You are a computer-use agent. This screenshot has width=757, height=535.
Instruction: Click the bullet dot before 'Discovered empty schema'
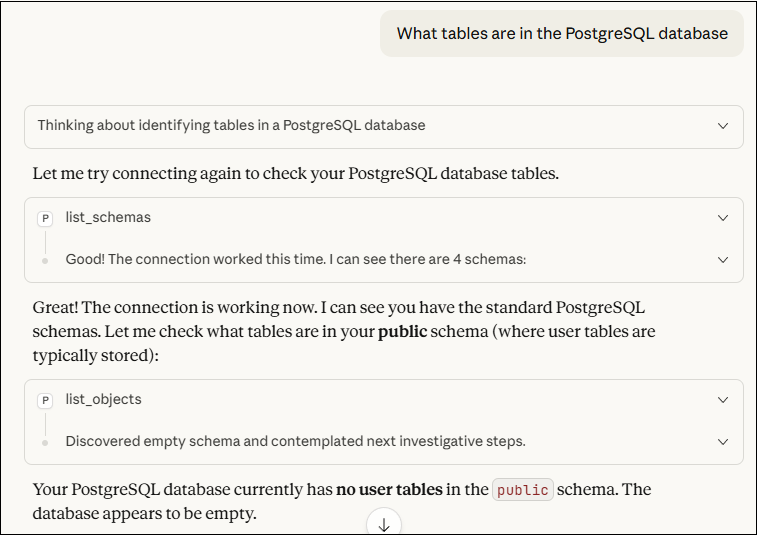click(x=45, y=442)
